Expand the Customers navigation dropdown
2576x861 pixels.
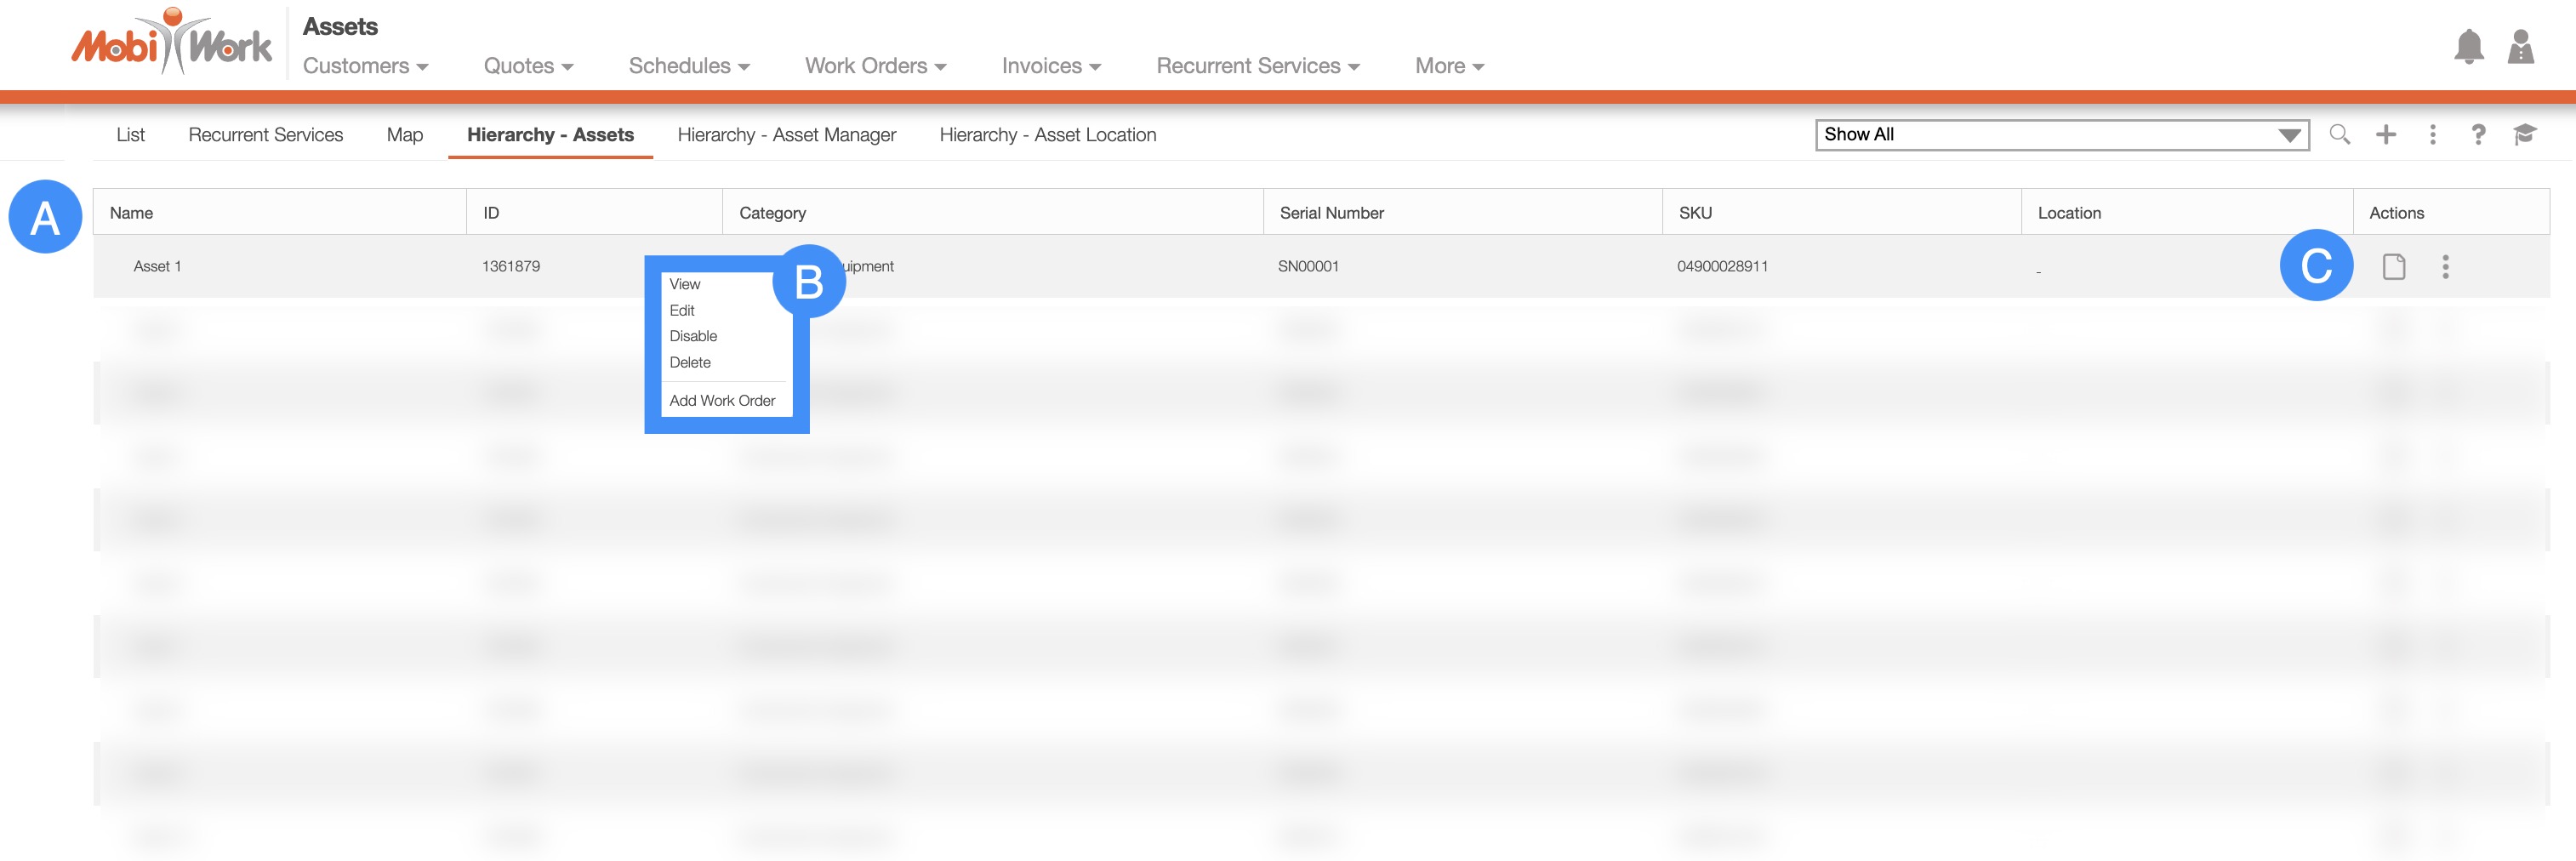[x=365, y=66]
